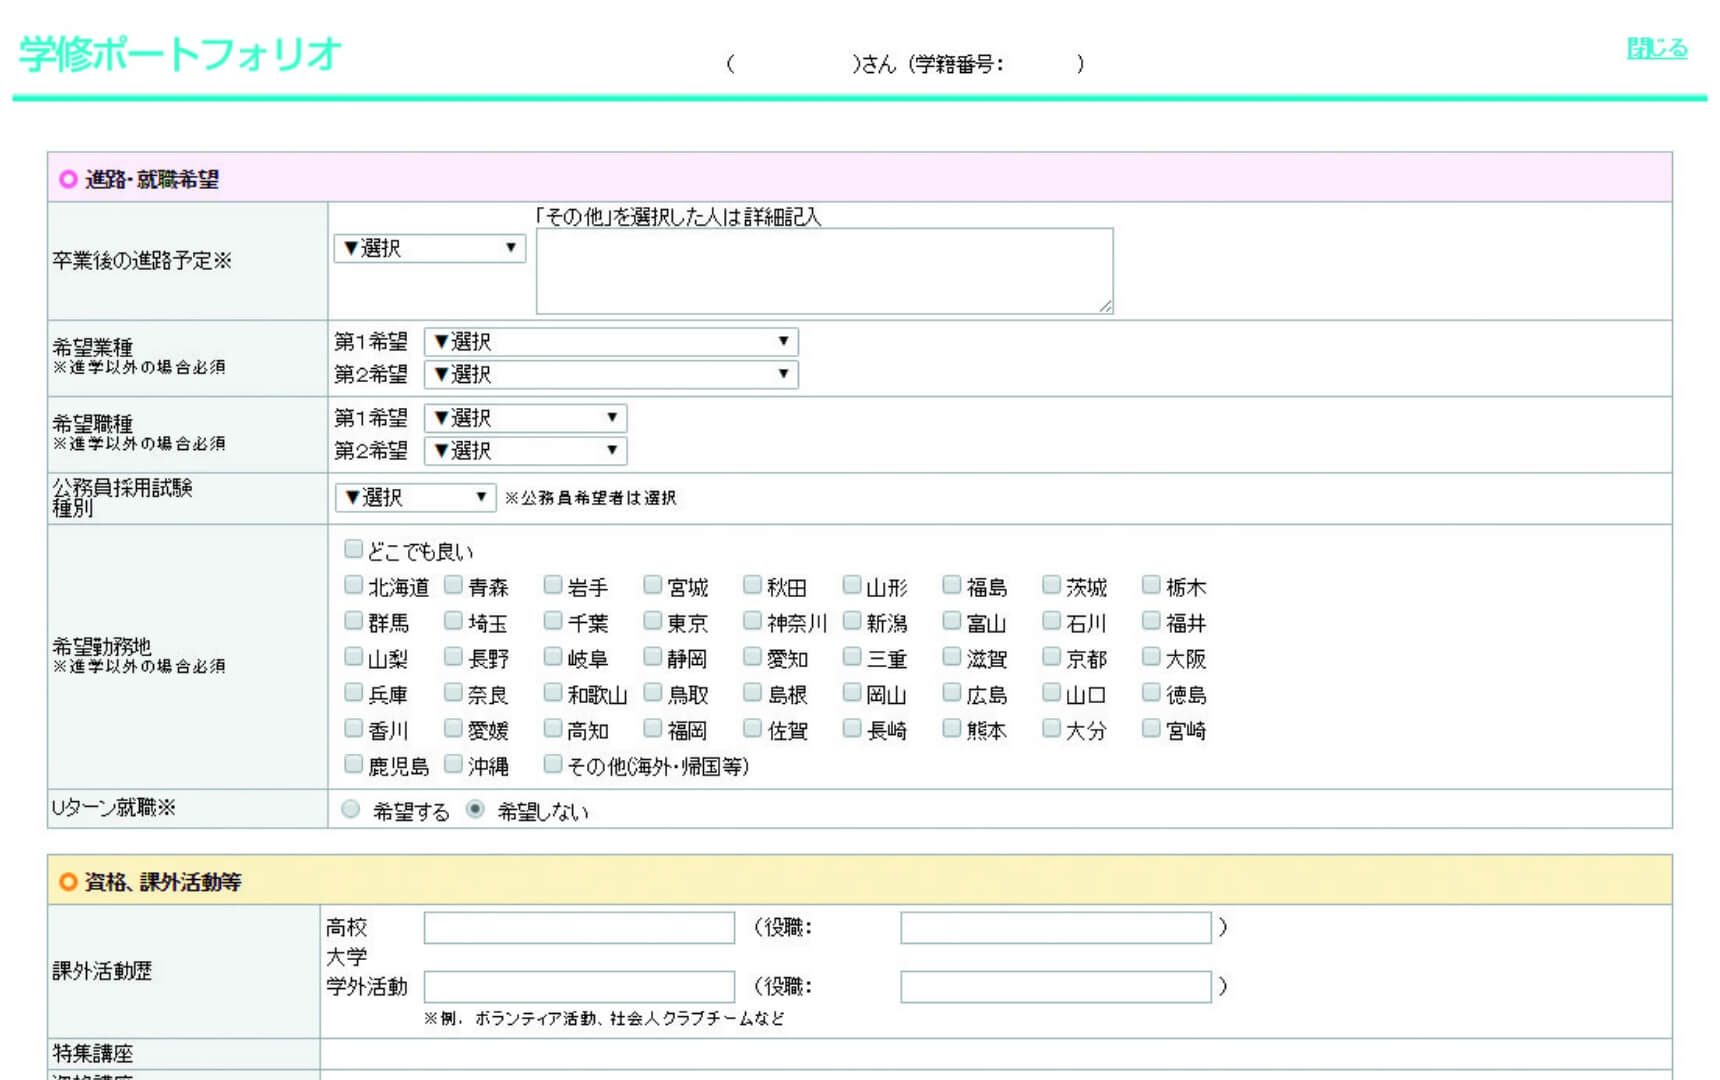Open 希望職種 第1希望 dropdown

point(525,418)
